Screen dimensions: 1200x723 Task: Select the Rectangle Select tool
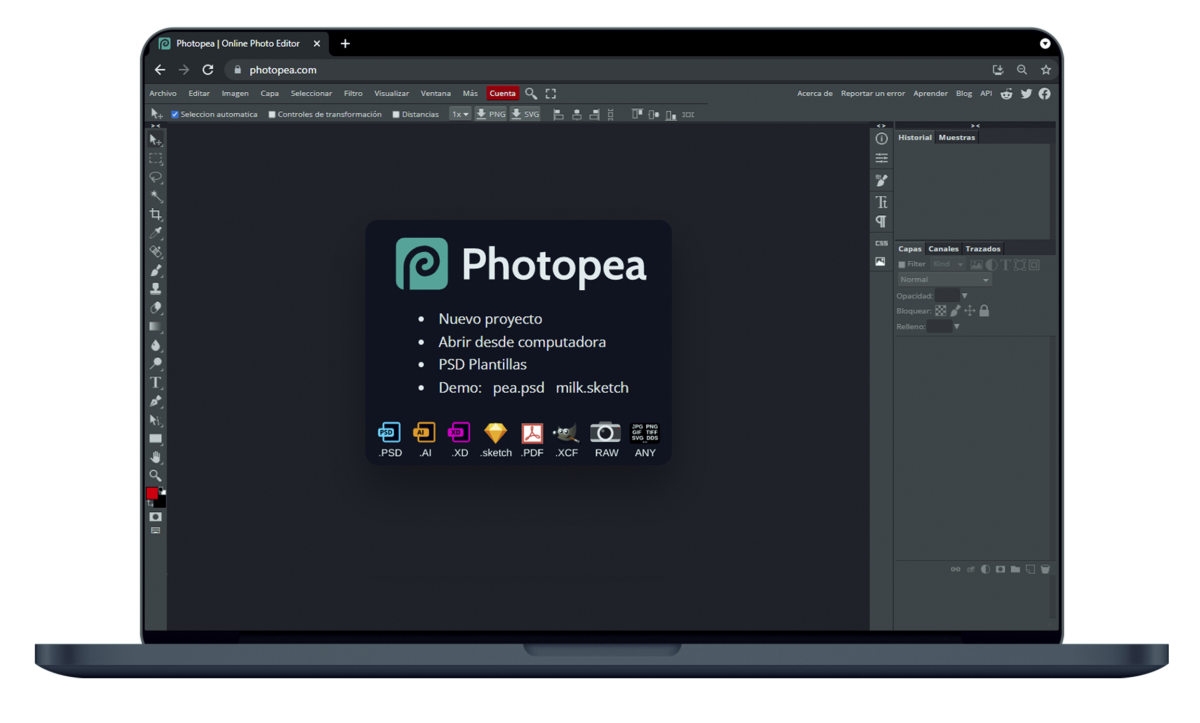(x=155, y=159)
